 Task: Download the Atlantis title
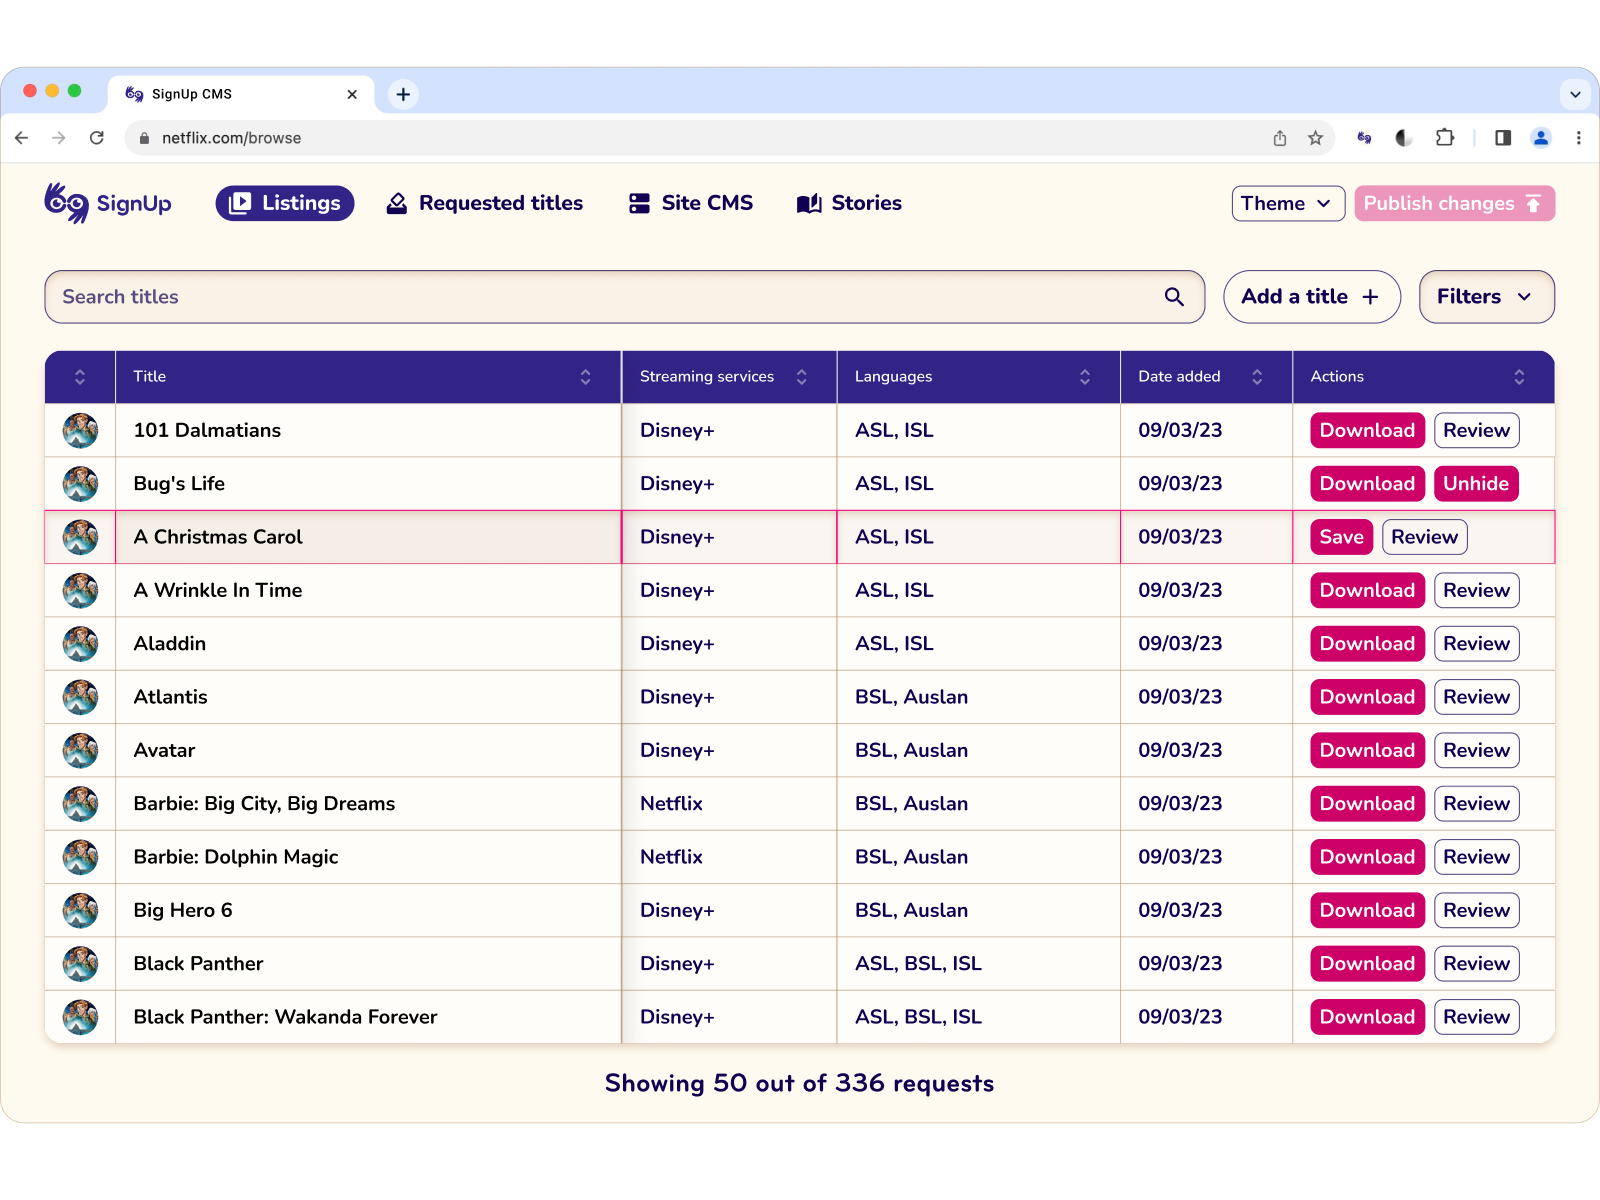pos(1367,697)
